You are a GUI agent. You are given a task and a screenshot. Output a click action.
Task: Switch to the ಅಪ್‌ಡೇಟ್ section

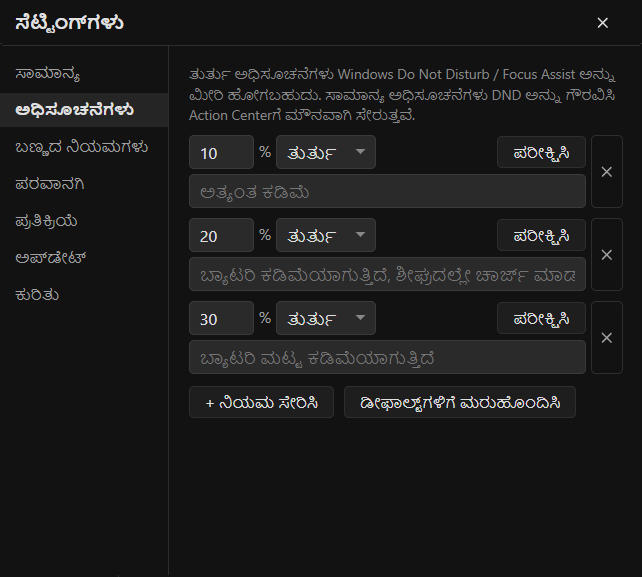(84, 258)
